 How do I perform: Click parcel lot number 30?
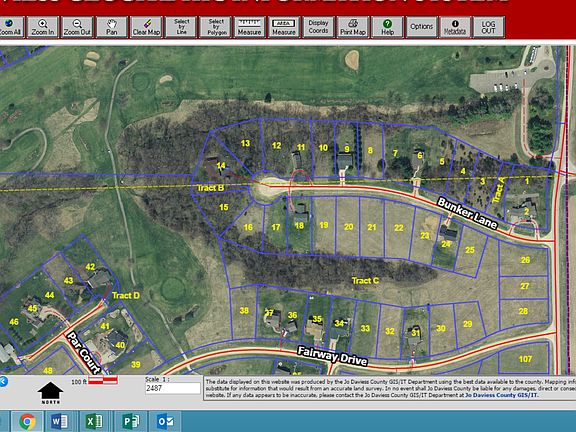point(441,328)
